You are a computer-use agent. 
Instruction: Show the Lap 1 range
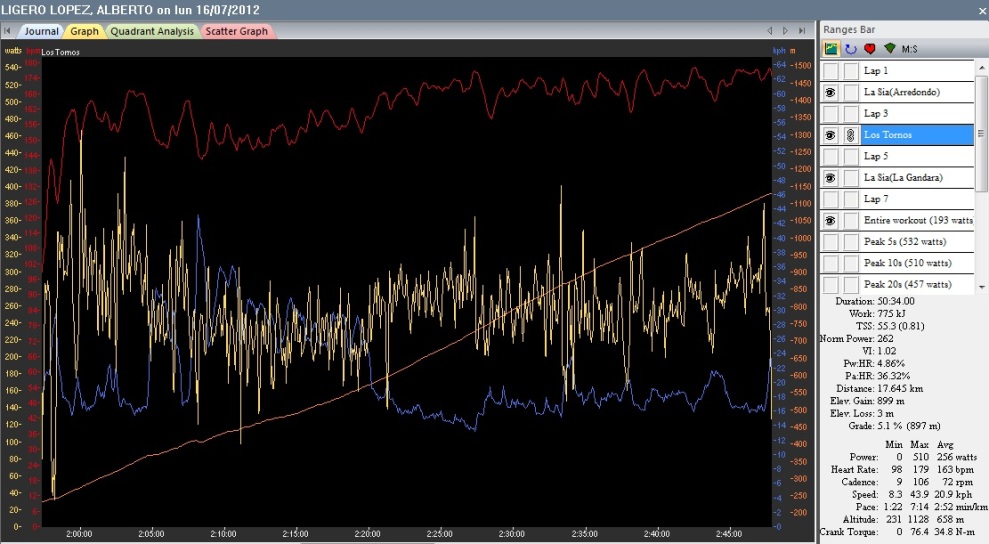[831, 71]
